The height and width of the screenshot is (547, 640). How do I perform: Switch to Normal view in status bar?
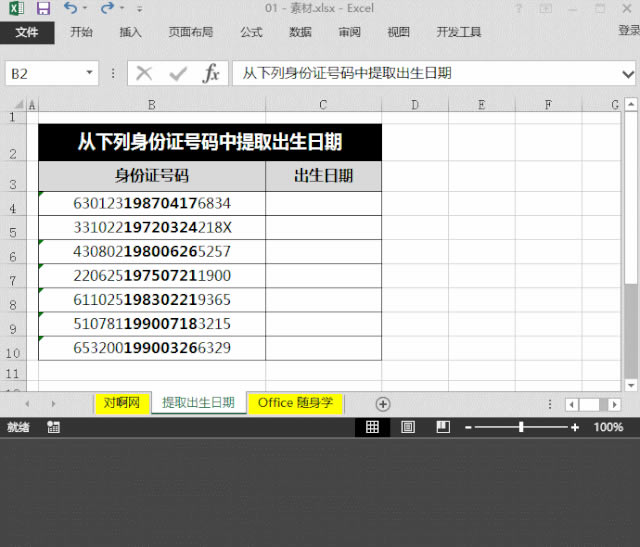[372, 427]
